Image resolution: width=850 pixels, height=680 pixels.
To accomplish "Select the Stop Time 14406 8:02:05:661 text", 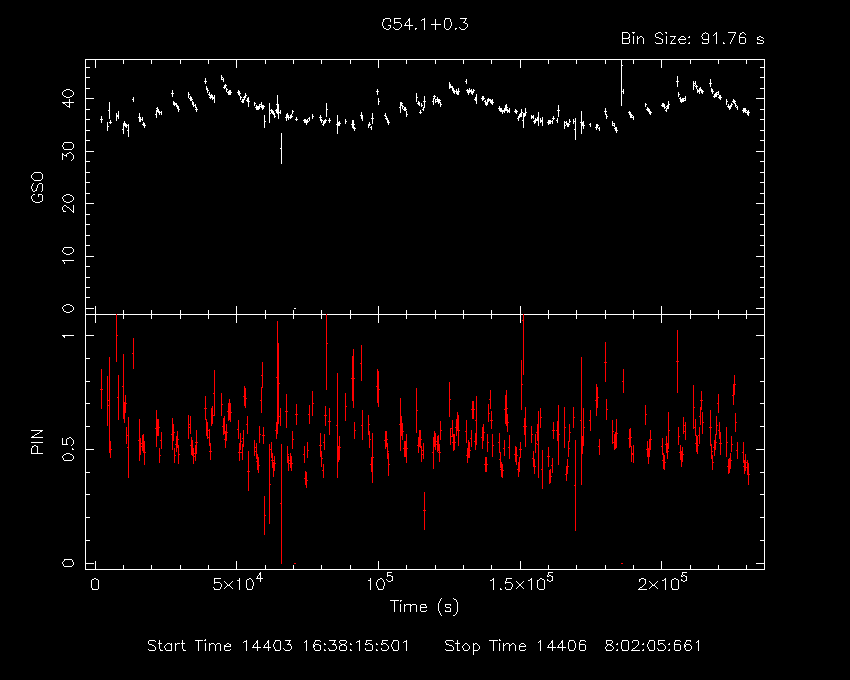I will click(572, 646).
